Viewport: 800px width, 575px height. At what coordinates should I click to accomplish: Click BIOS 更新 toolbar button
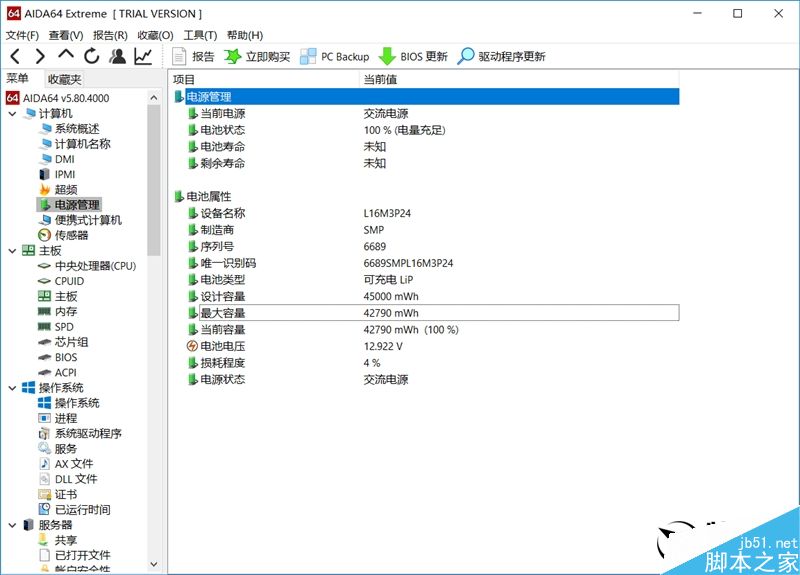point(414,57)
